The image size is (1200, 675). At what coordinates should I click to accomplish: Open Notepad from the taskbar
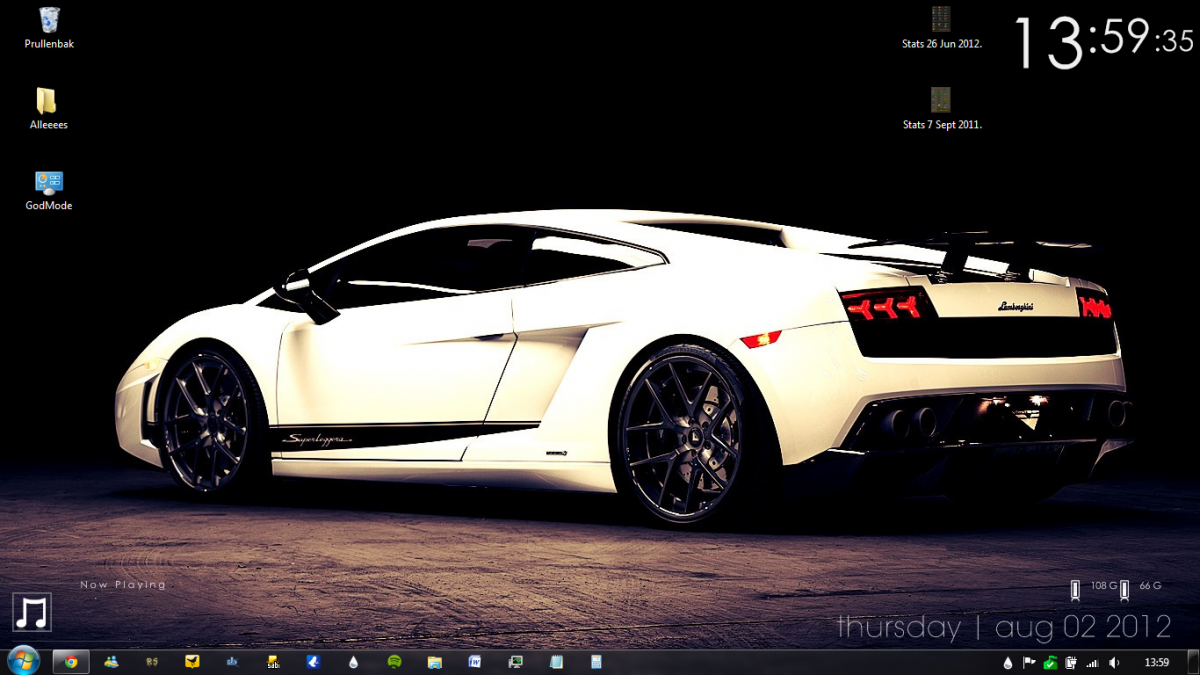556,662
